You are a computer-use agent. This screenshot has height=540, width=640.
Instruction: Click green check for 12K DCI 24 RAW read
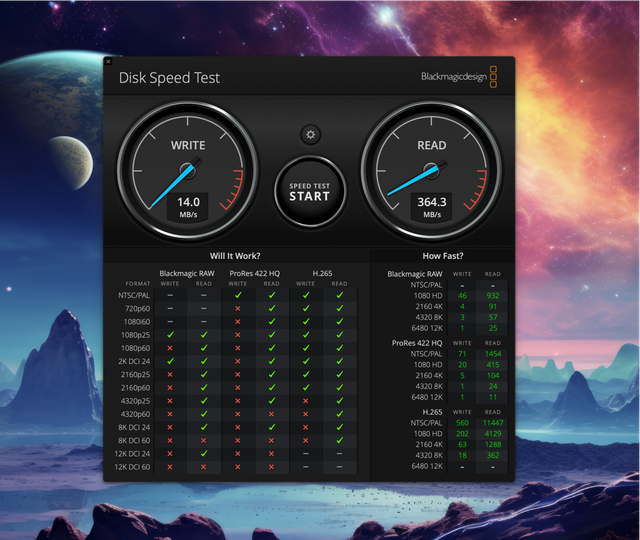coord(204,453)
